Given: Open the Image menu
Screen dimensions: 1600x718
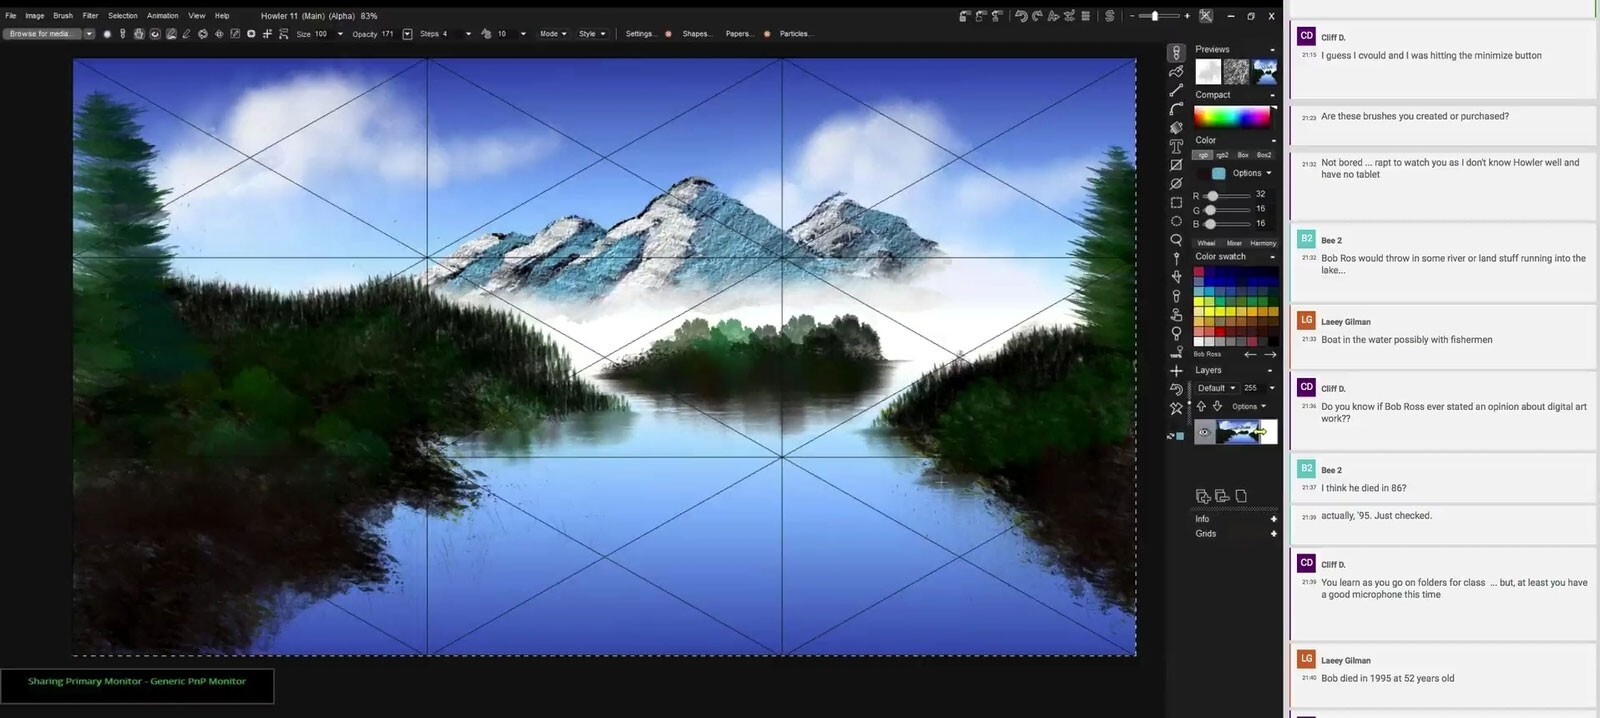Looking at the screenshot, I should 34,16.
